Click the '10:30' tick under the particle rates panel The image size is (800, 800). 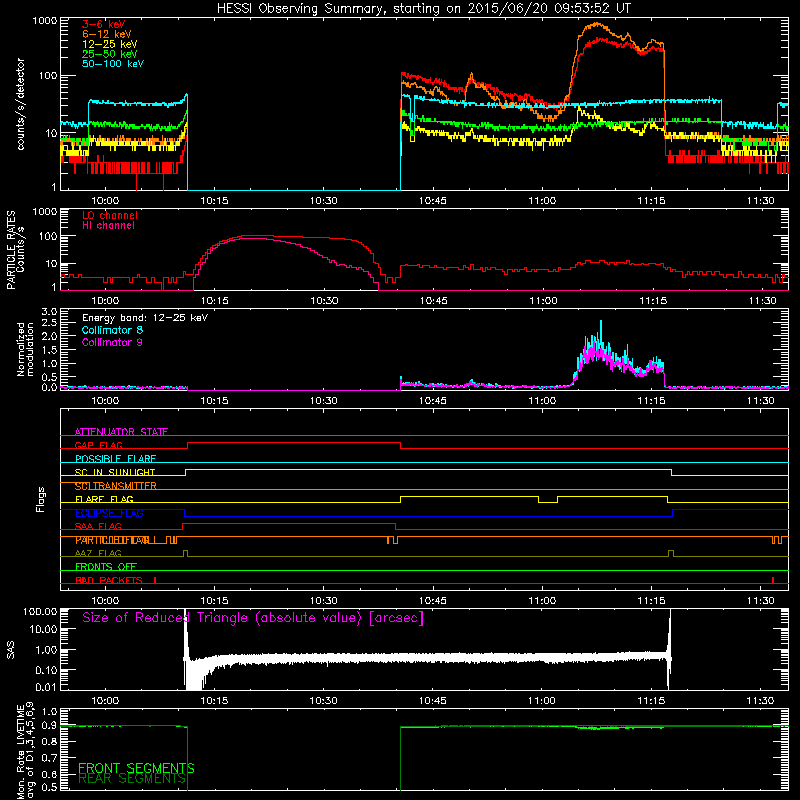tap(324, 301)
